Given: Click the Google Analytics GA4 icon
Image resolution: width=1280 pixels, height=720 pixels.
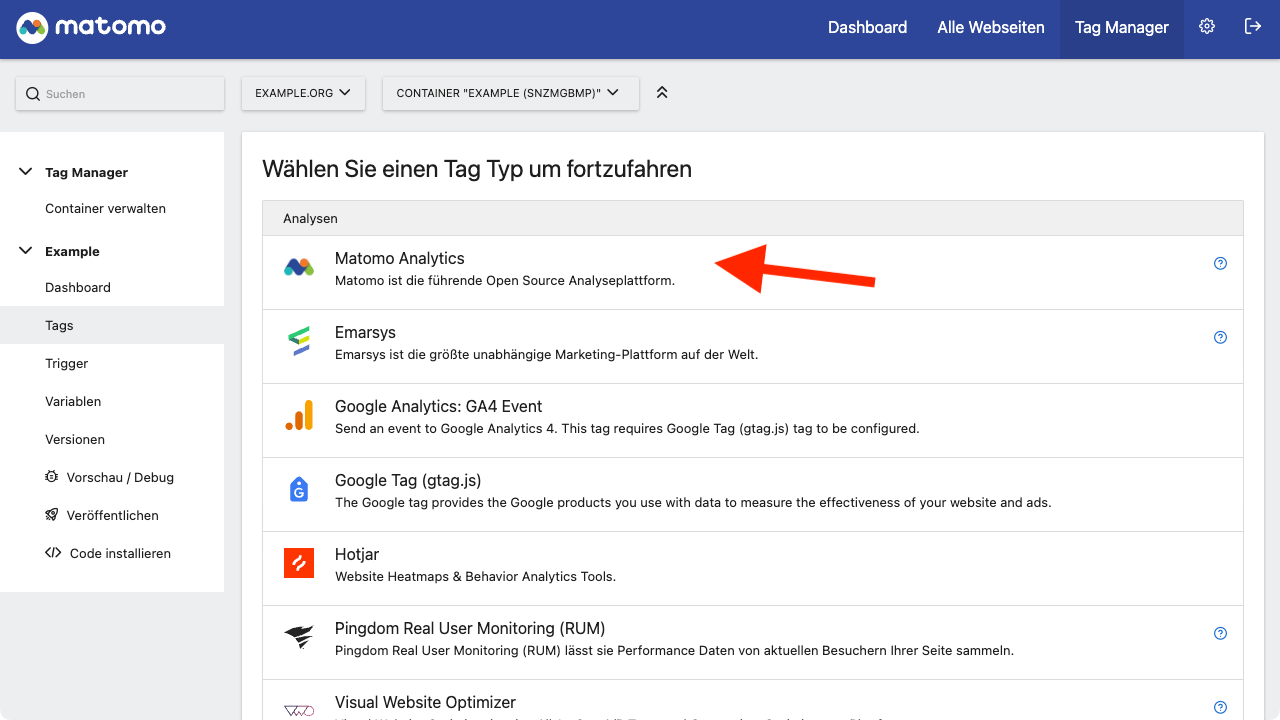Looking at the screenshot, I should click(299, 415).
